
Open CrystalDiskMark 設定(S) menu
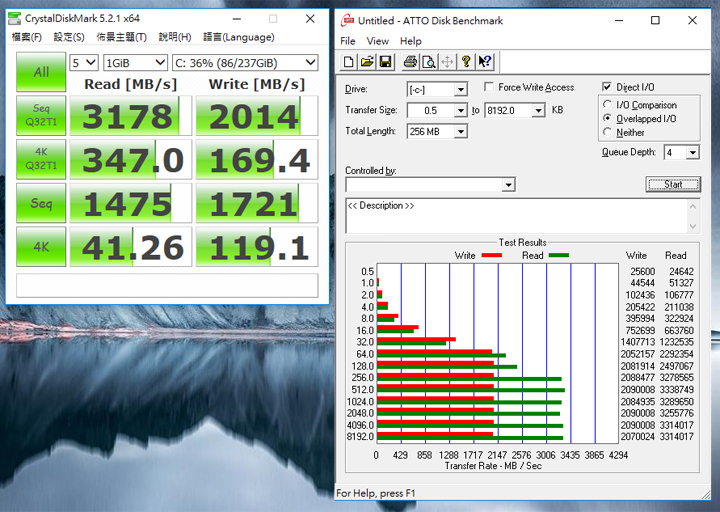(69, 37)
